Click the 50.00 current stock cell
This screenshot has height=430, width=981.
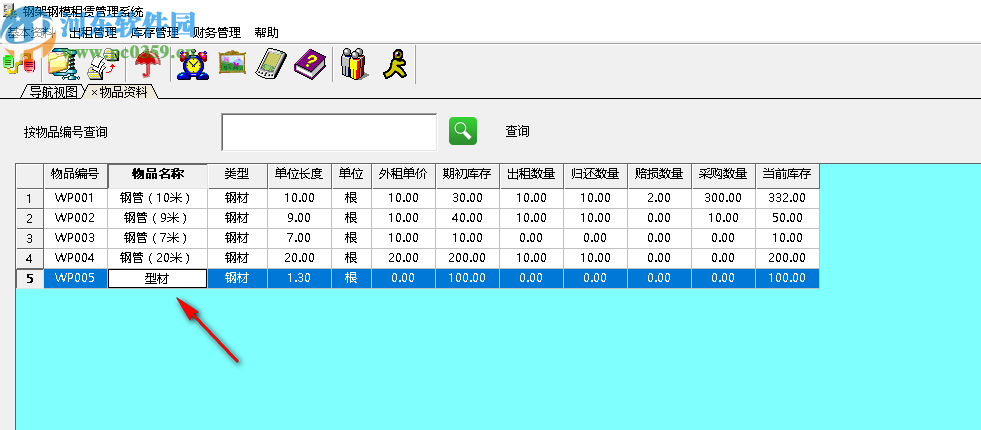787,218
